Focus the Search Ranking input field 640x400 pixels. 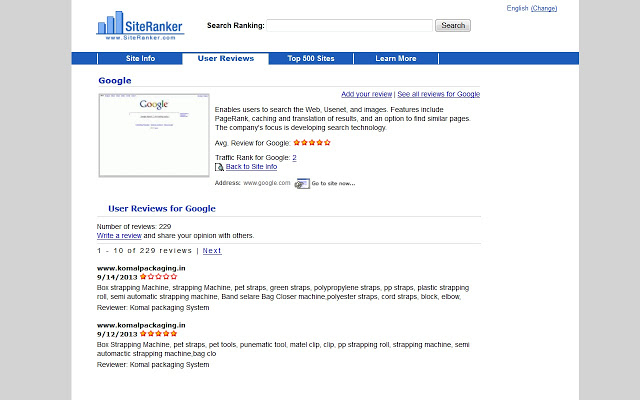(x=349, y=25)
